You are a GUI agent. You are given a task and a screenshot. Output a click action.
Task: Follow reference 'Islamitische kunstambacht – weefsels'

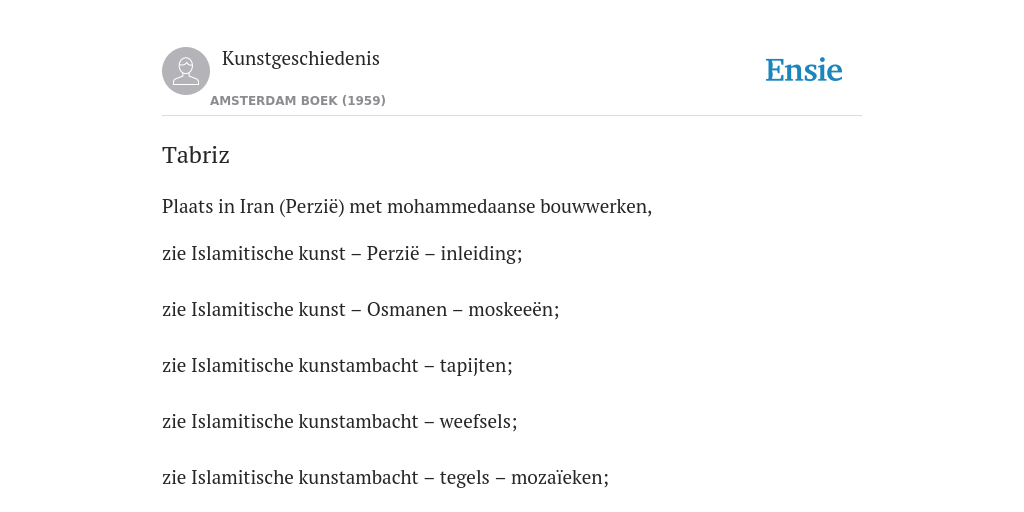pos(340,422)
